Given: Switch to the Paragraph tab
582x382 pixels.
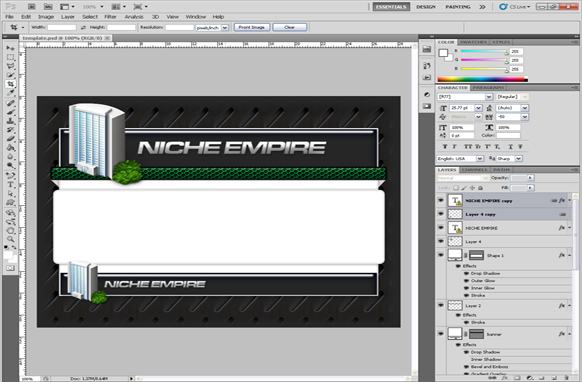Looking at the screenshot, I should coord(488,88).
